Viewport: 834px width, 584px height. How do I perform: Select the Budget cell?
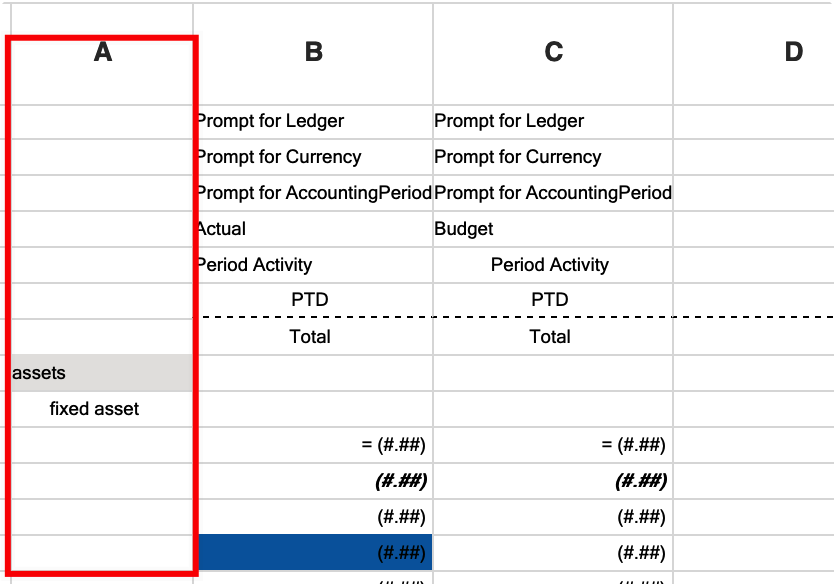coord(553,229)
